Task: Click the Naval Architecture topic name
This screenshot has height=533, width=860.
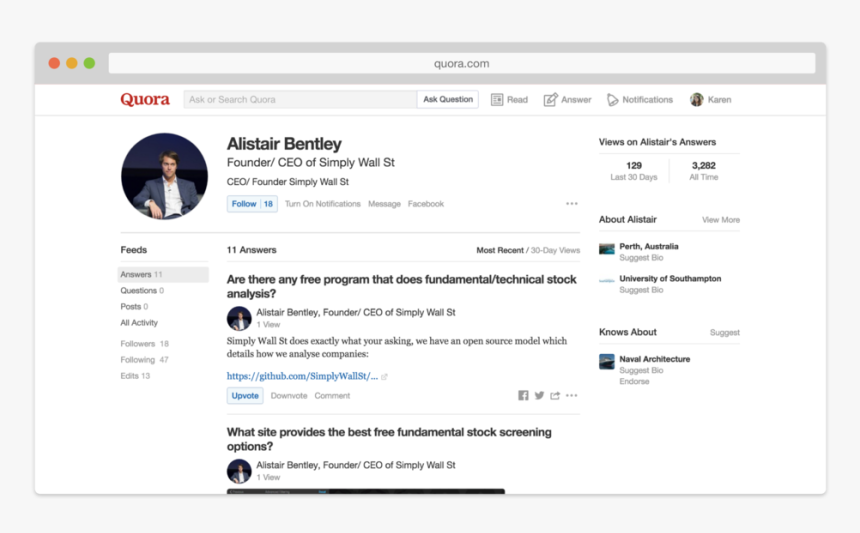Action: pos(655,359)
